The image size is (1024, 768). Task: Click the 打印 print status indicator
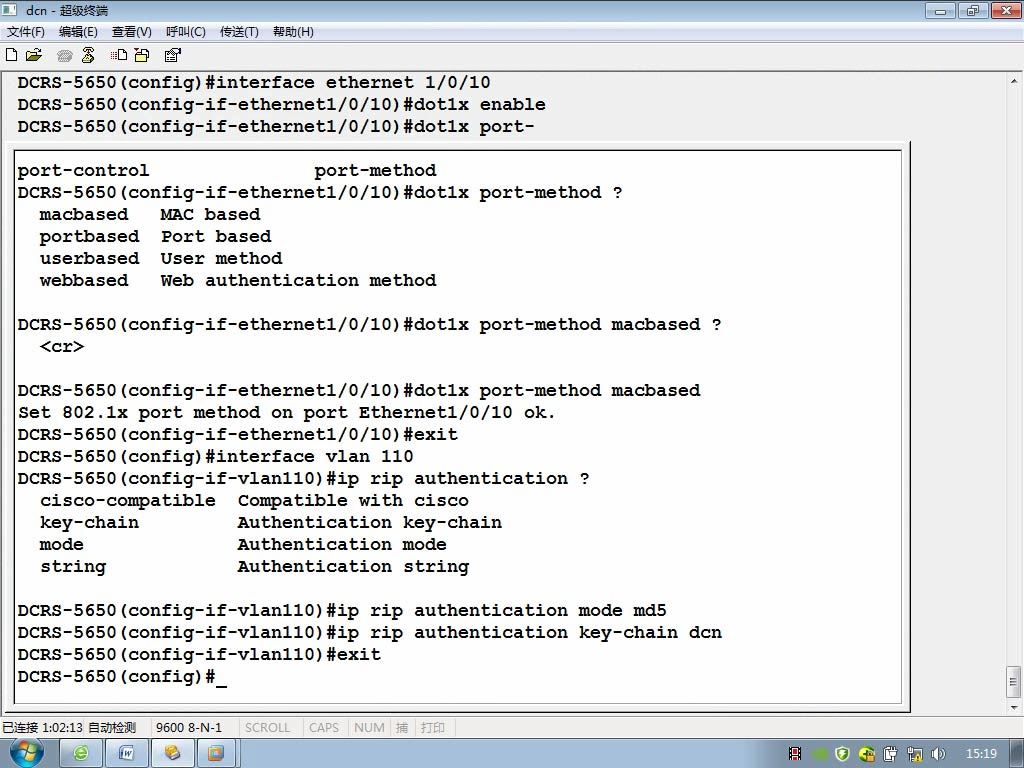tap(433, 728)
